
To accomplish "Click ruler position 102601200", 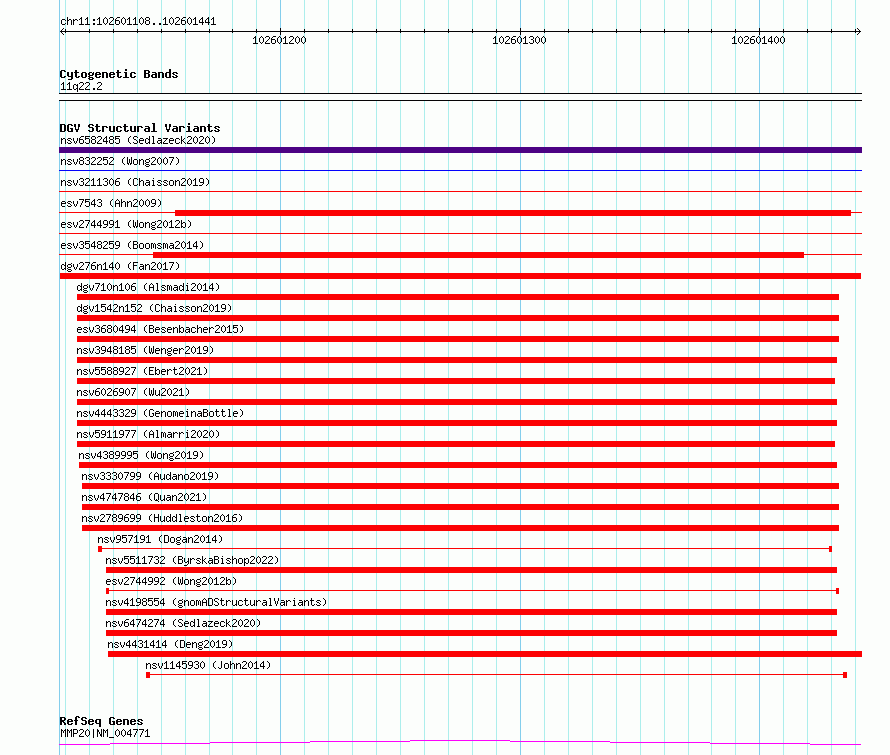I will (x=279, y=40).
